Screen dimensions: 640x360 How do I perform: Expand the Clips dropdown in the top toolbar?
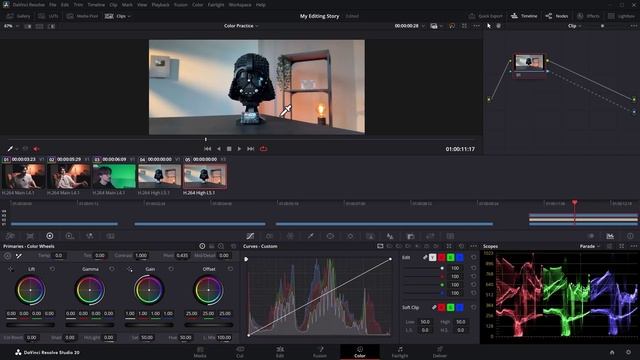[118, 16]
